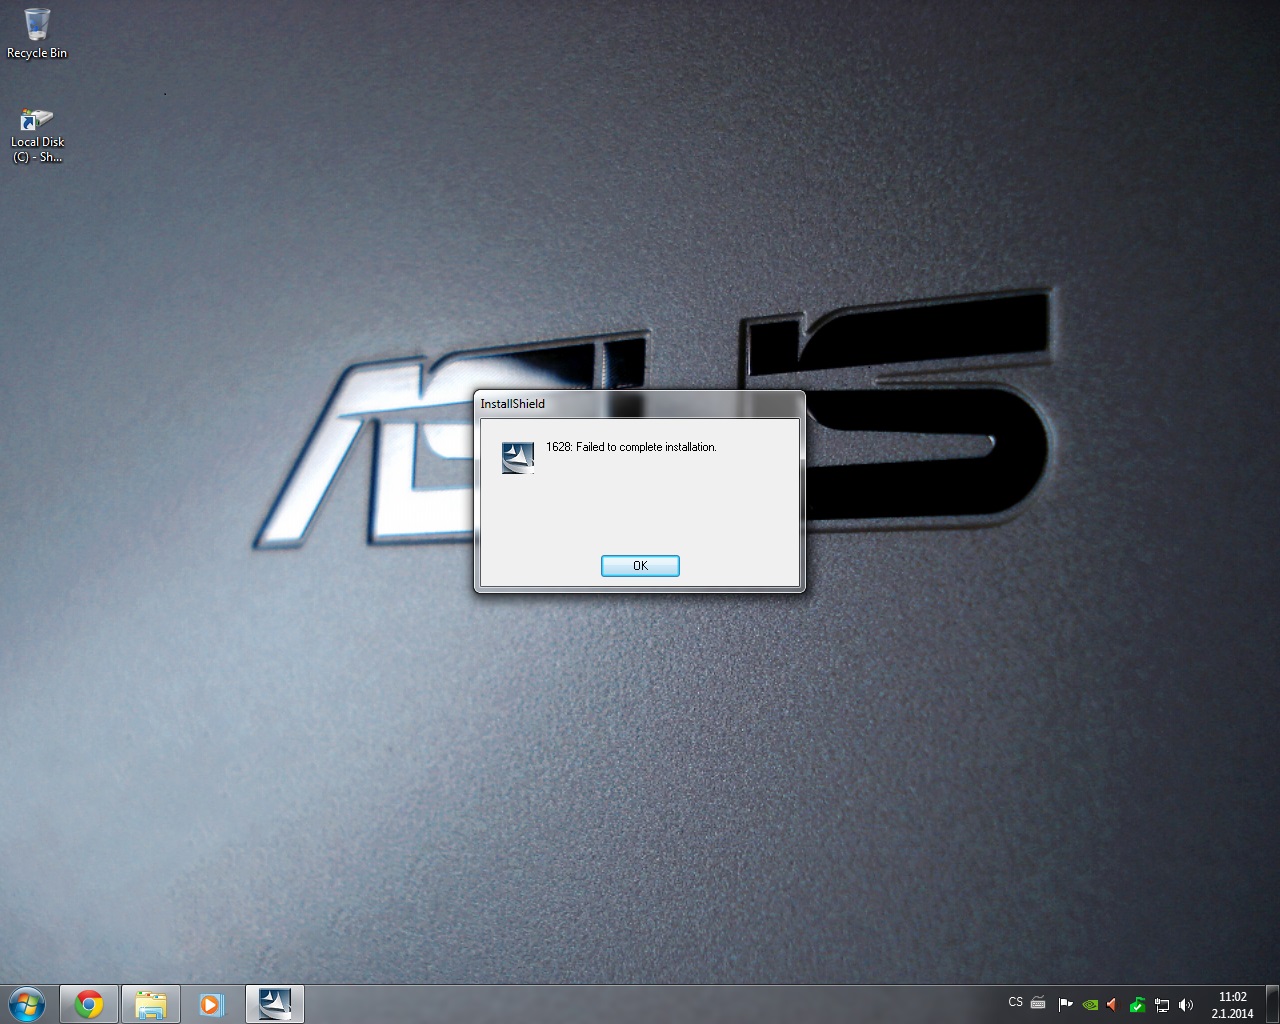The image size is (1280, 1024).
Task: Click the Show desktop button
Action: 1272,1004
